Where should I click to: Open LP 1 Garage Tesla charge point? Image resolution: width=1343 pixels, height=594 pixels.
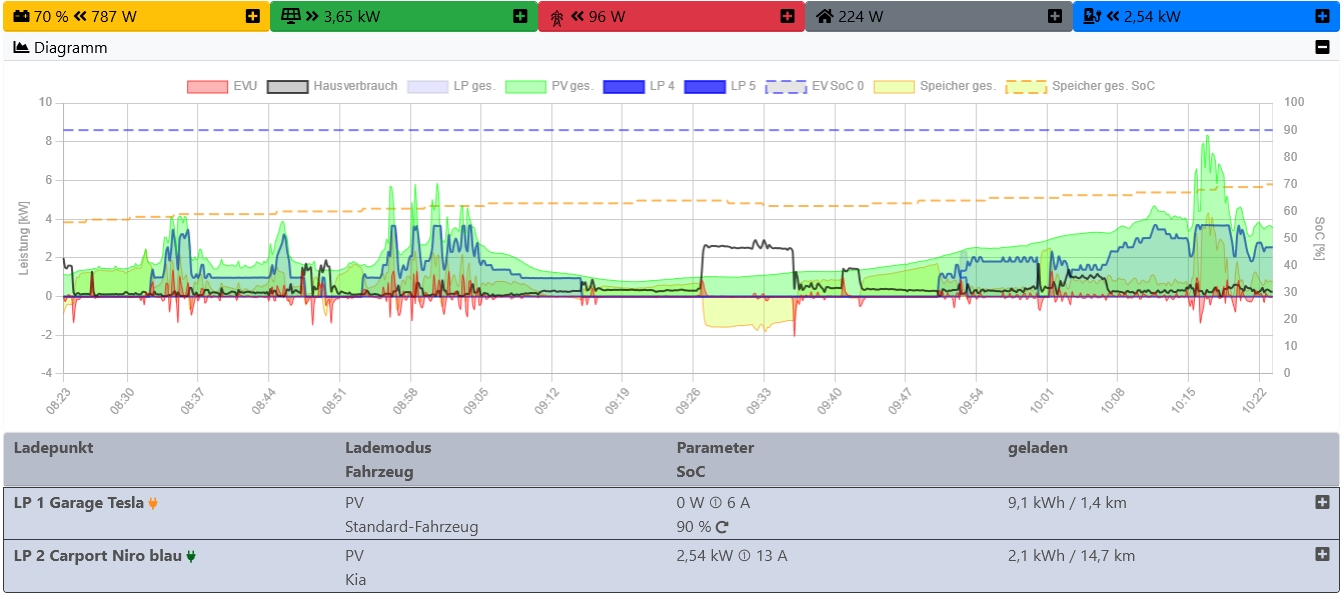click(79, 503)
